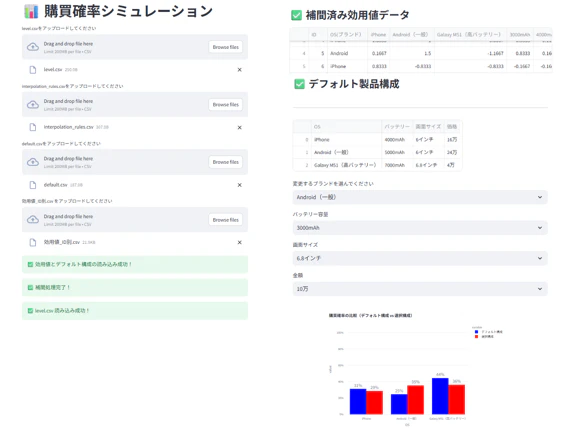Viewport: 581px width, 434px height.
Task: Click blue 44% Galaxy M51 bar
Action: 440,396
